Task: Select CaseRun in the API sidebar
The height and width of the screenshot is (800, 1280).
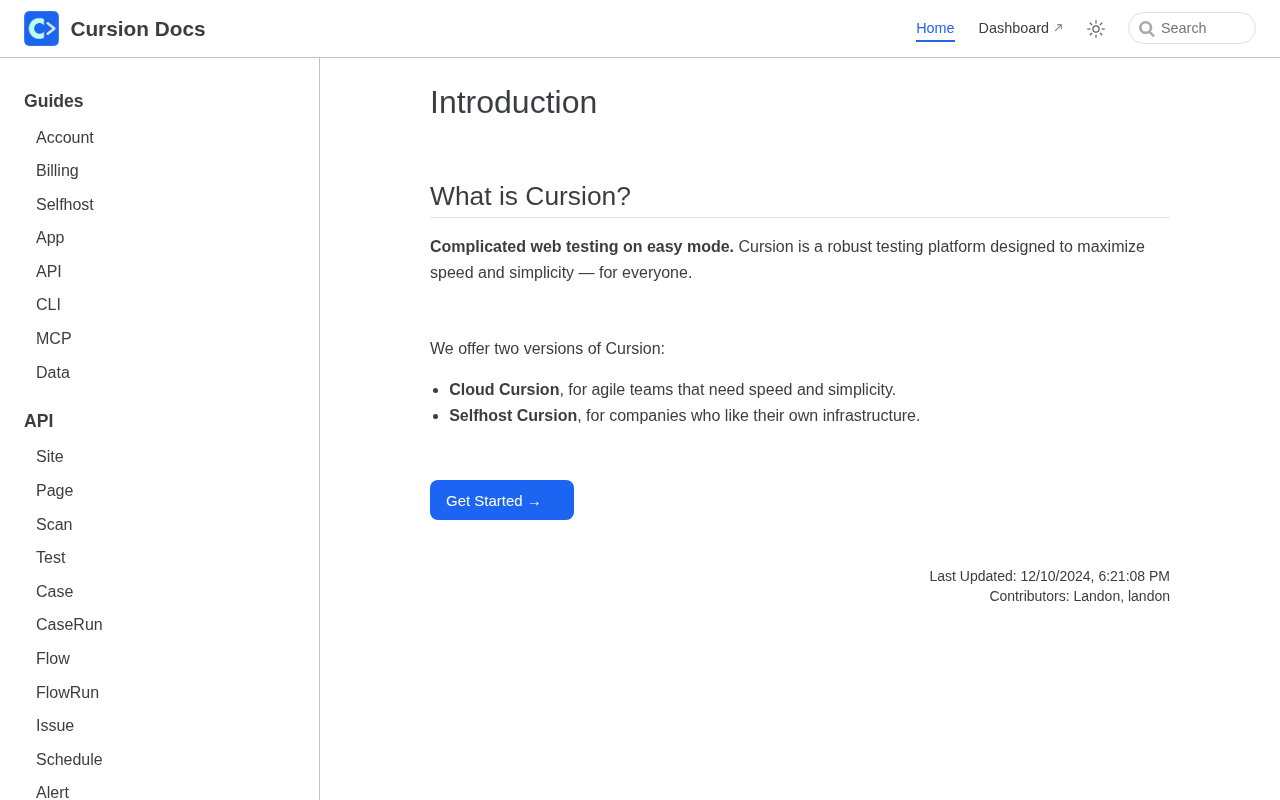Action: pyautogui.click(x=69, y=625)
